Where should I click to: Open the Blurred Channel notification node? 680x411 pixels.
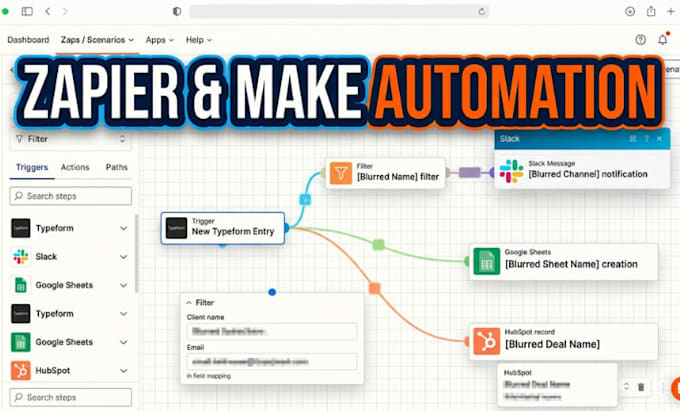pyautogui.click(x=582, y=170)
